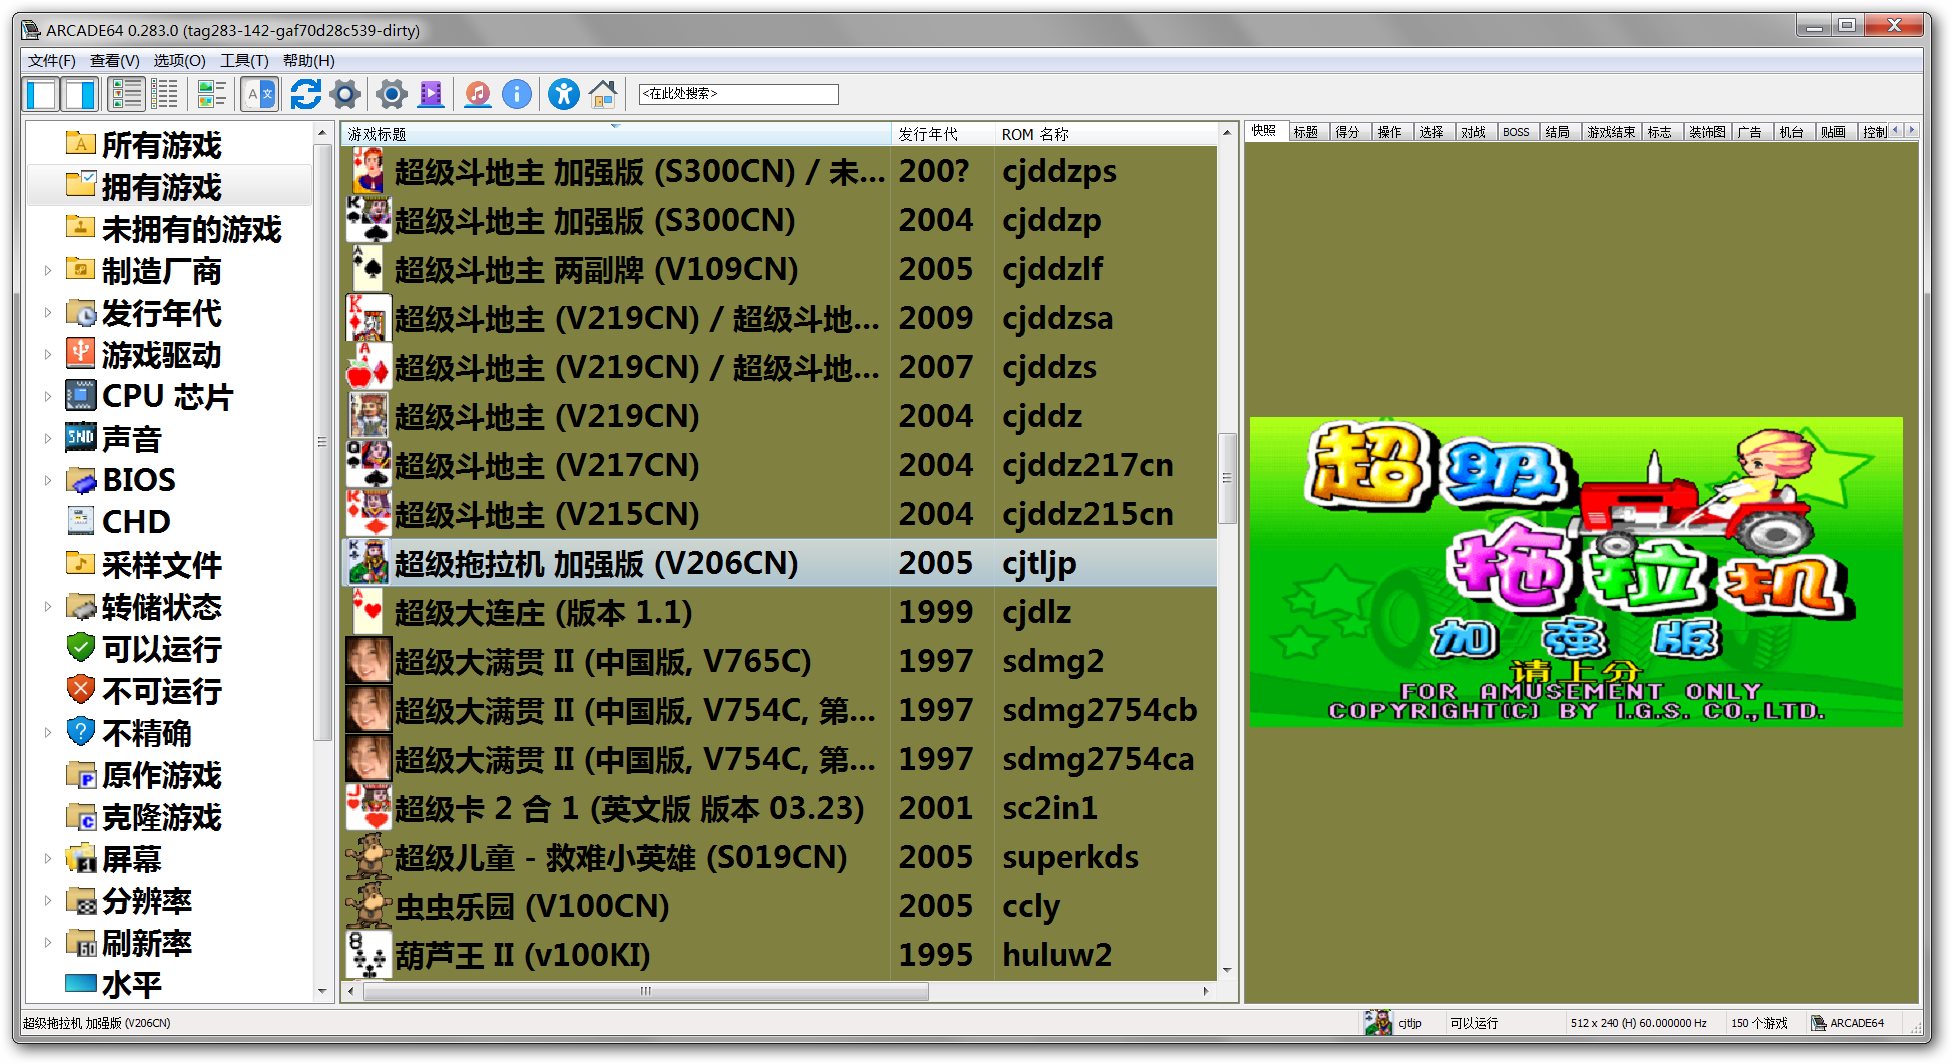
Task: Click the music note audio toolbar icon
Action: click(478, 95)
